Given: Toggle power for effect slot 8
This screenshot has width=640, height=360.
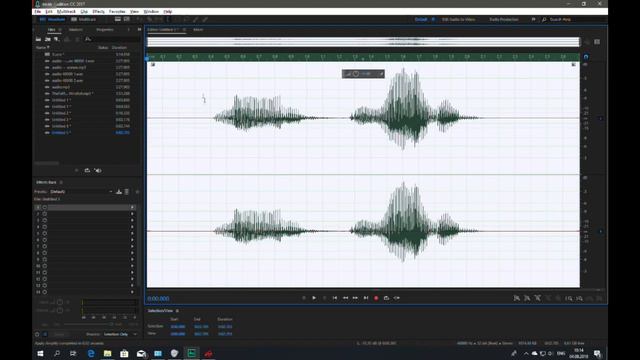Looking at the screenshot, I should coord(44,253).
